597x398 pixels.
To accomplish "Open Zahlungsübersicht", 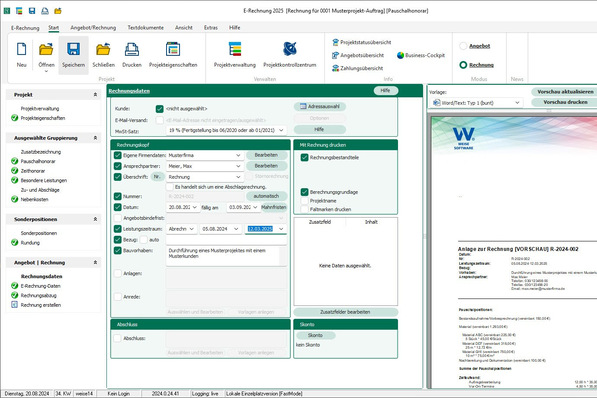I will tap(357, 68).
